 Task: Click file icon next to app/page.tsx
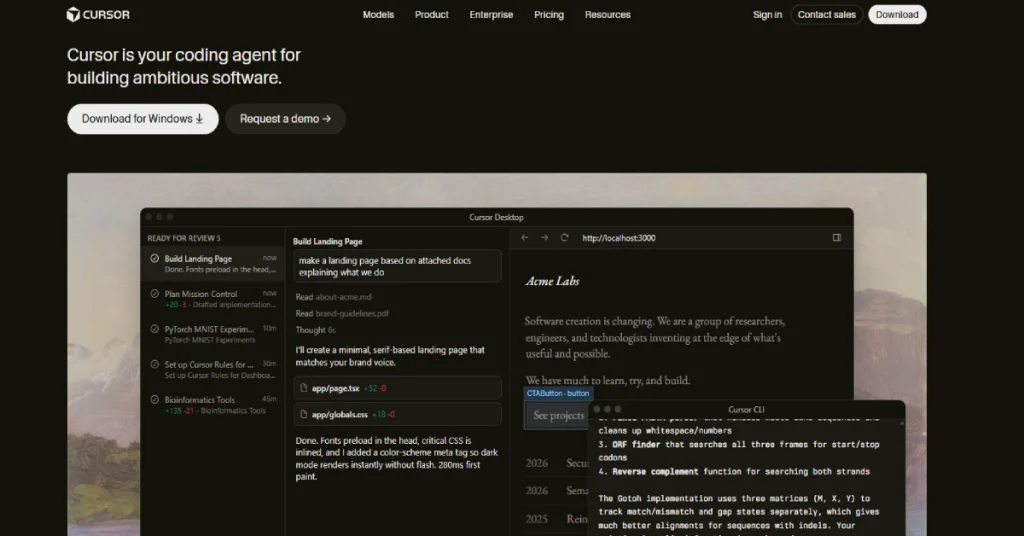304,388
